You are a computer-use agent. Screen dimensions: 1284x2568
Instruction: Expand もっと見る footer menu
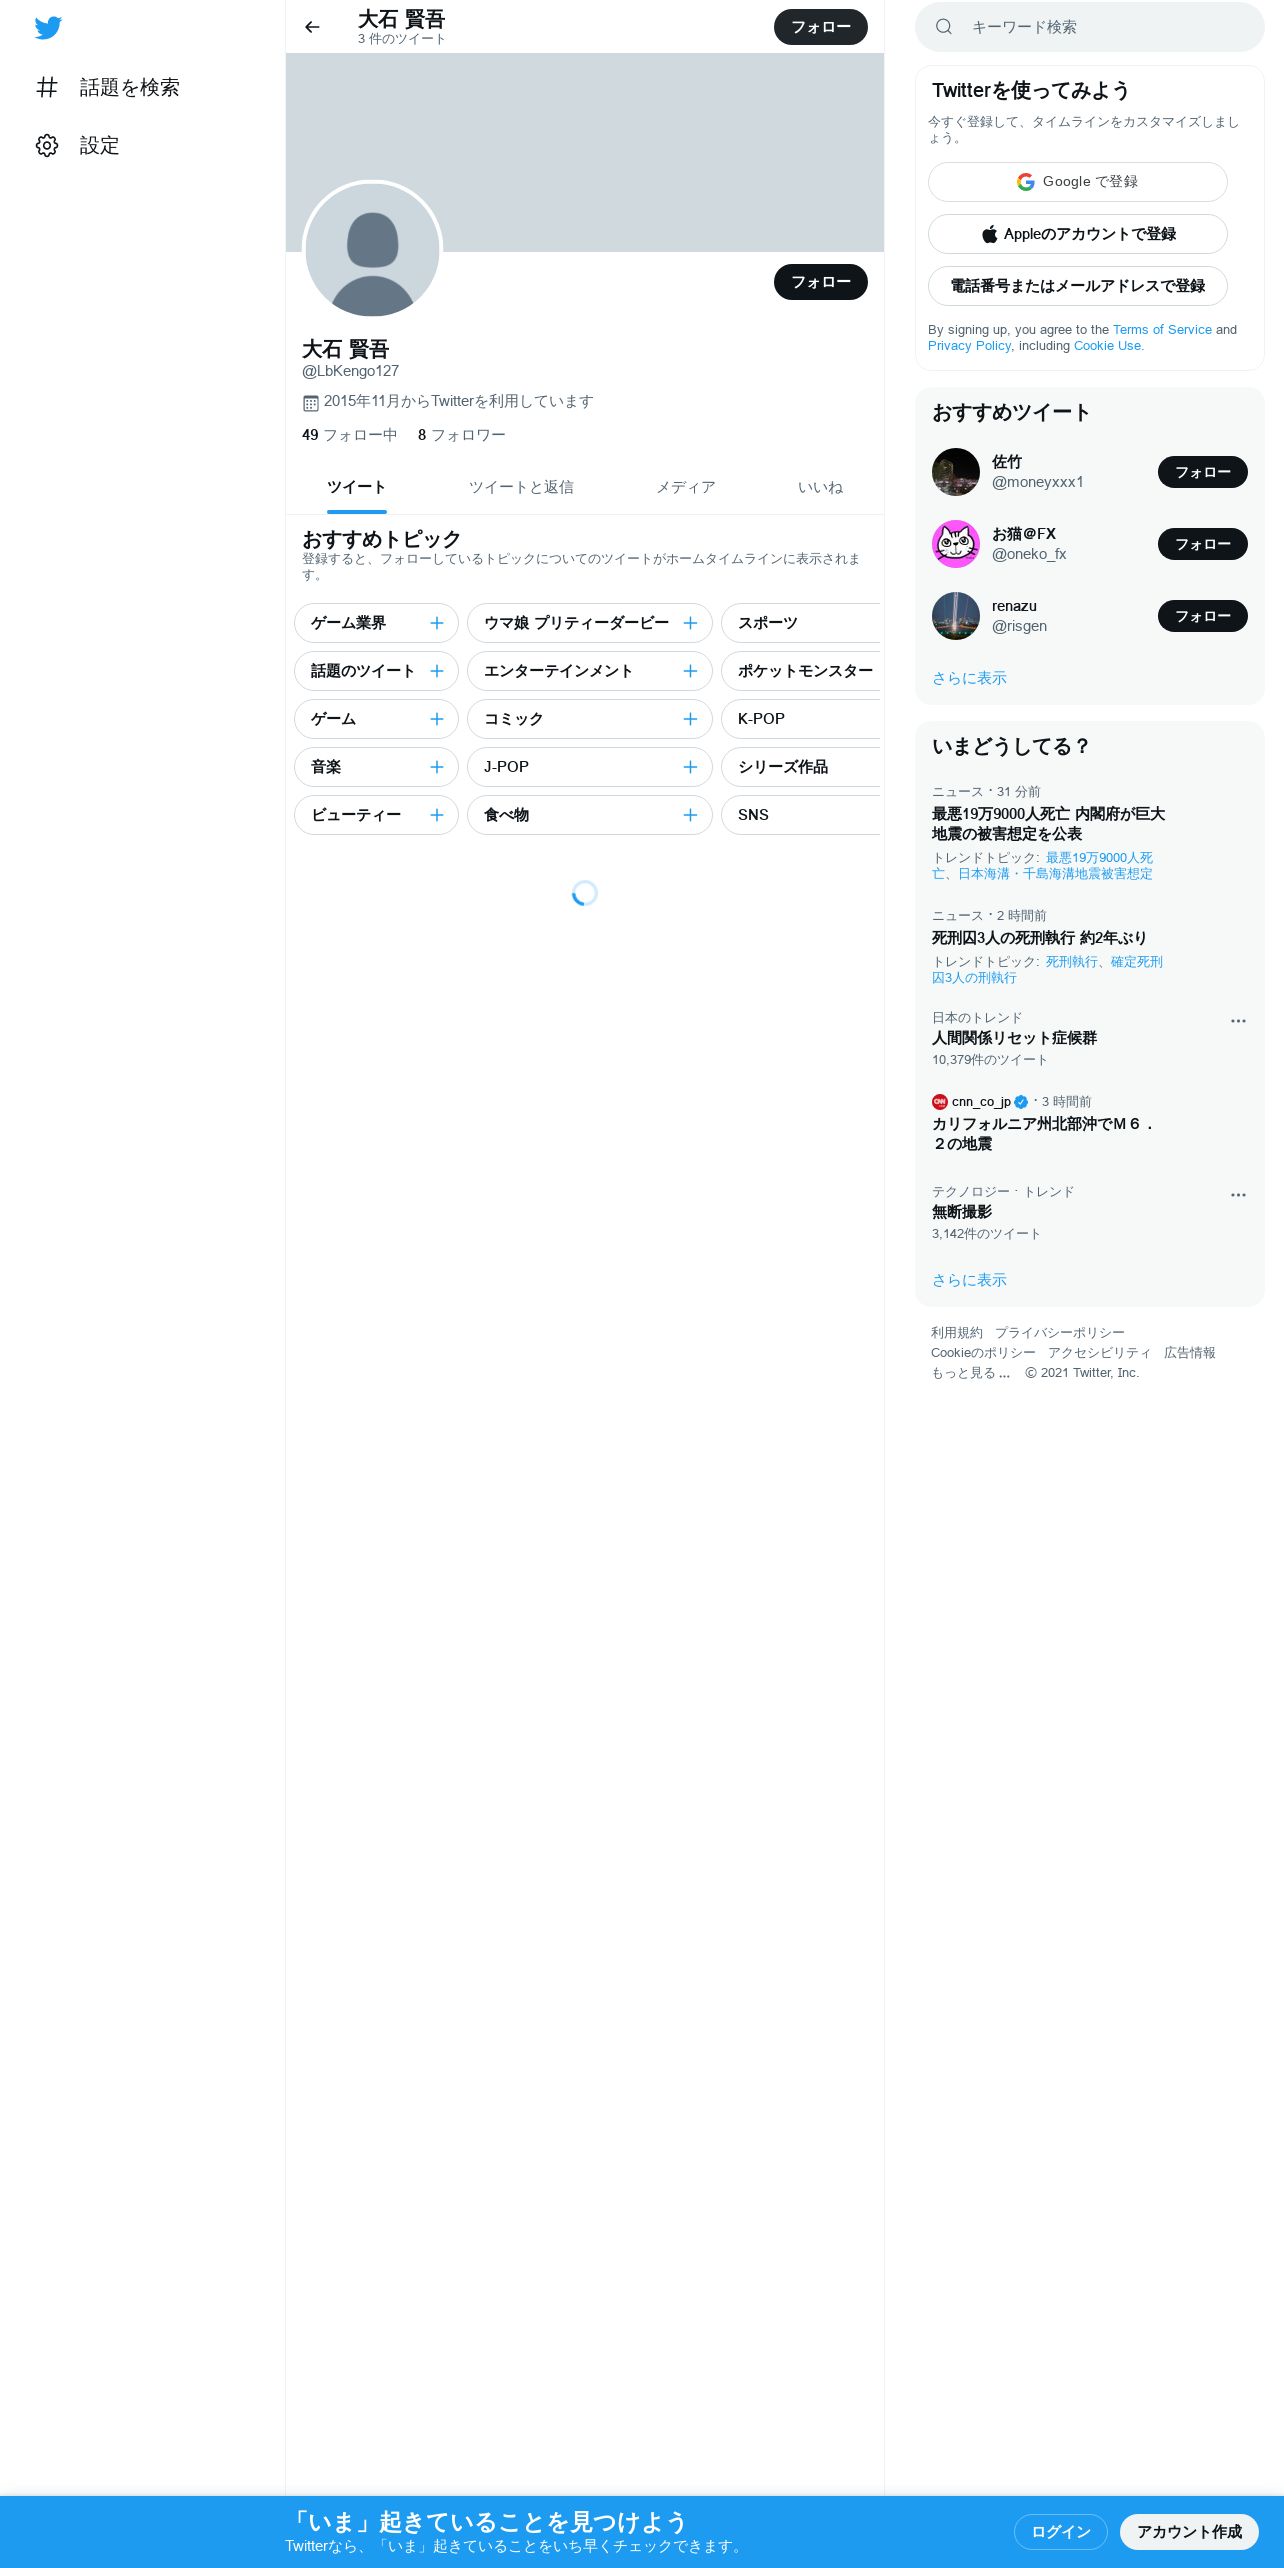pos(970,1373)
